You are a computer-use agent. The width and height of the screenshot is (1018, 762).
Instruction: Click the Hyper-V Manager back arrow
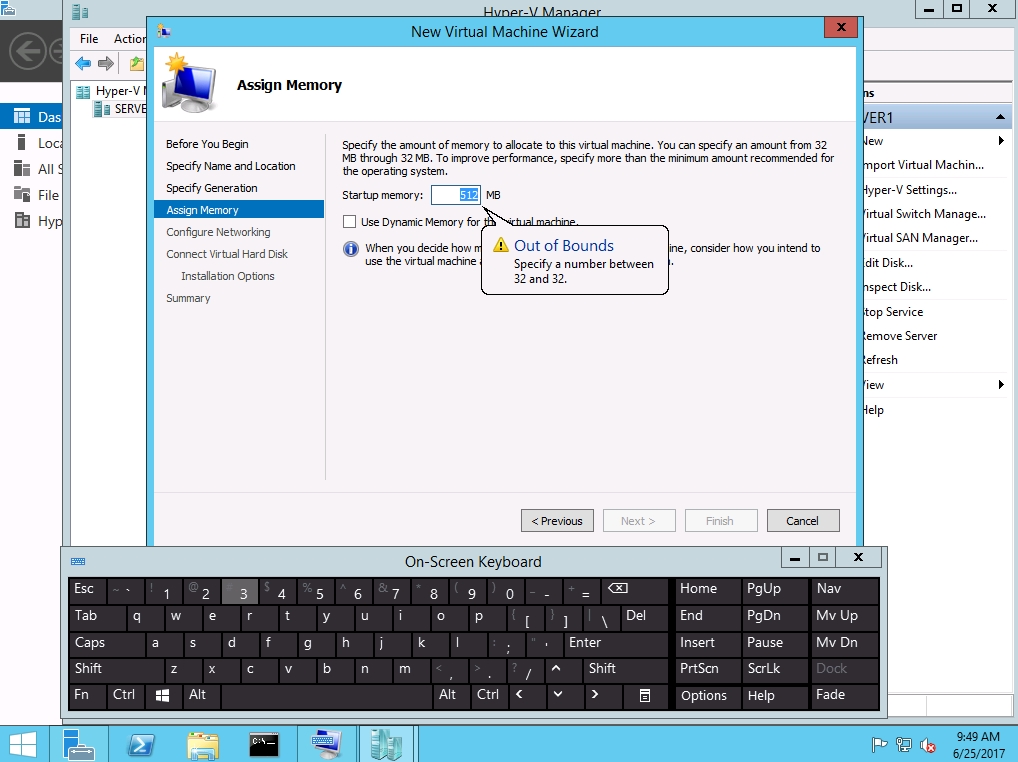click(x=83, y=64)
